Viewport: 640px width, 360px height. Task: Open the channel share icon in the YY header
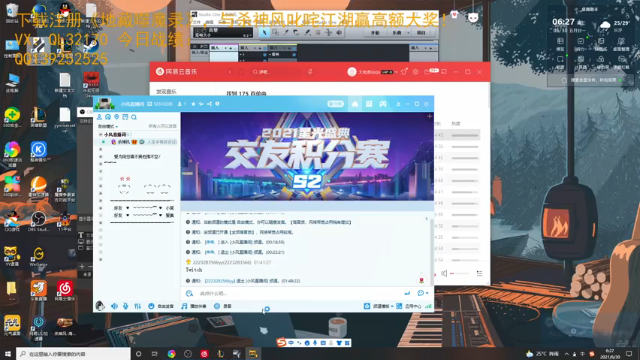[x=209, y=104]
